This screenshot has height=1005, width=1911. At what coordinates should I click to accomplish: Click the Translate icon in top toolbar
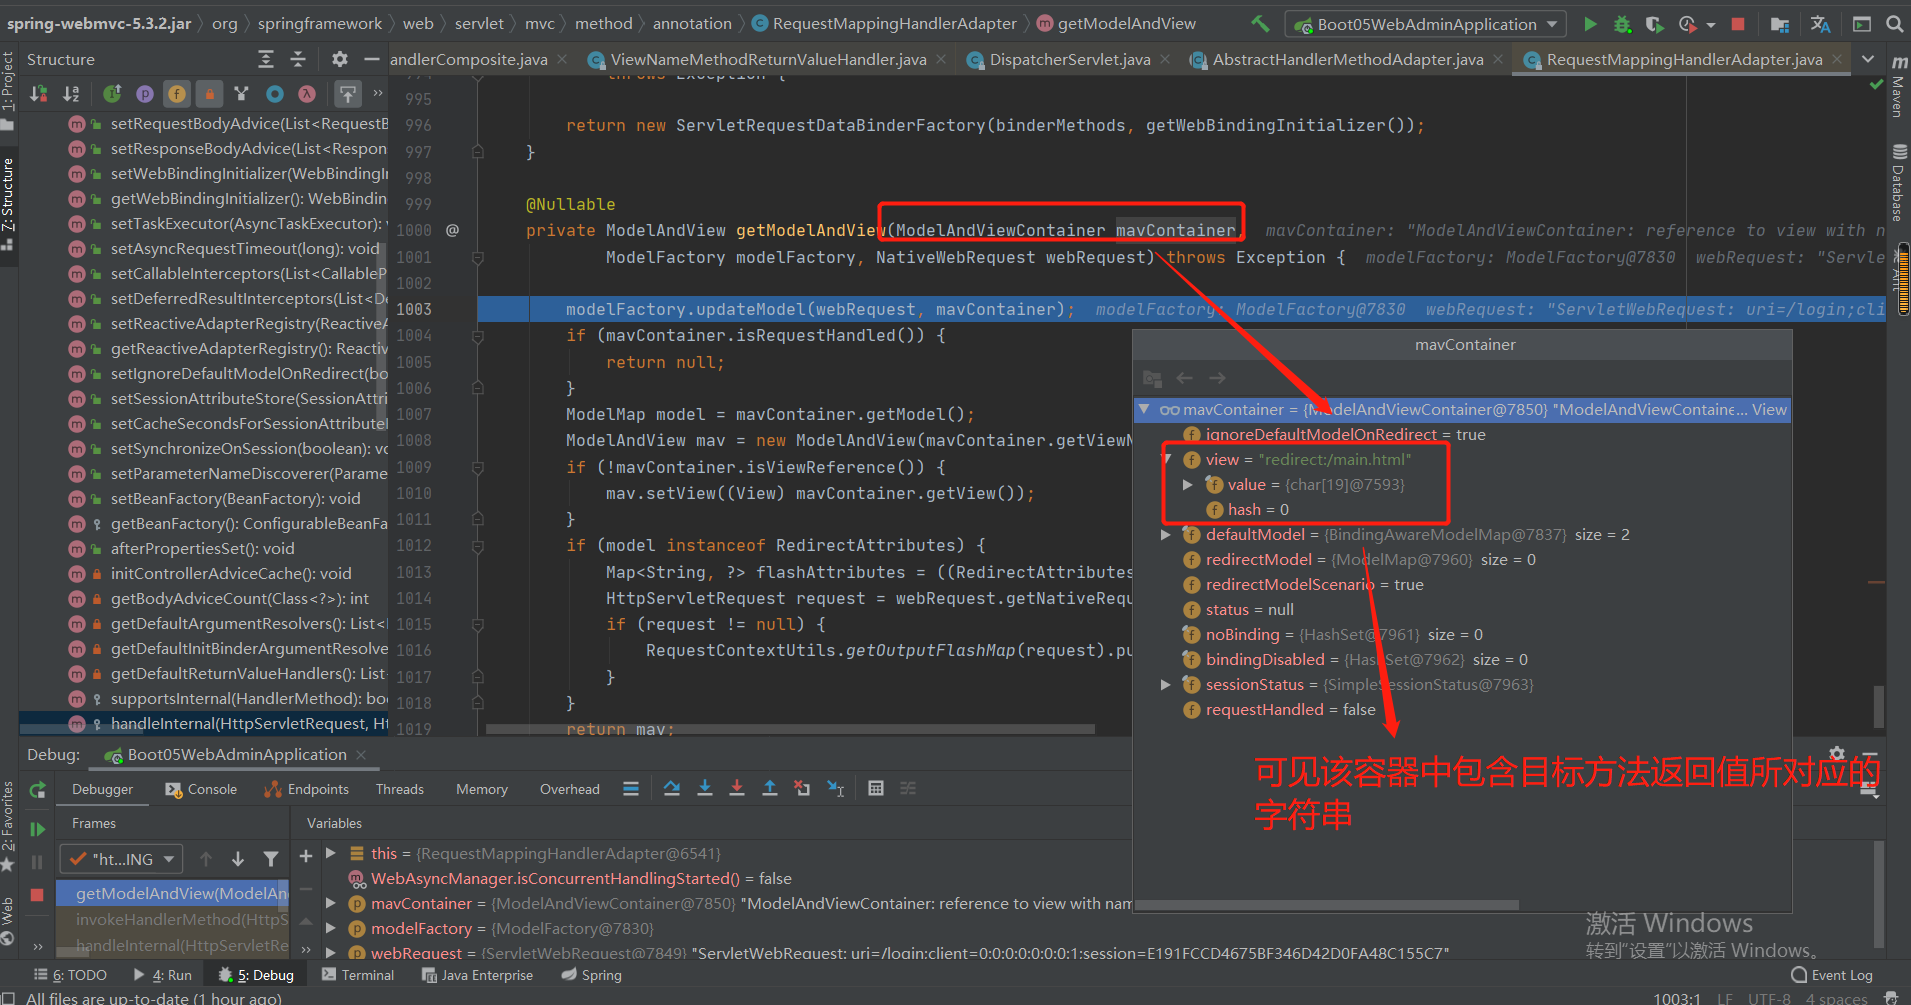click(x=1821, y=23)
